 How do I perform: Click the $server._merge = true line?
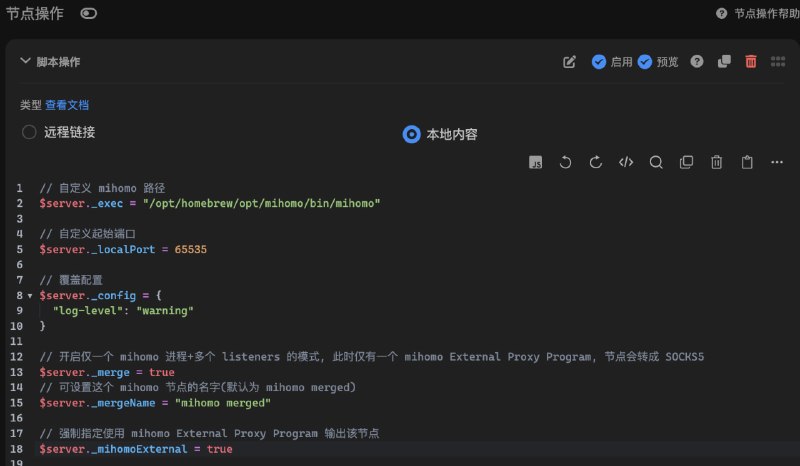point(107,373)
